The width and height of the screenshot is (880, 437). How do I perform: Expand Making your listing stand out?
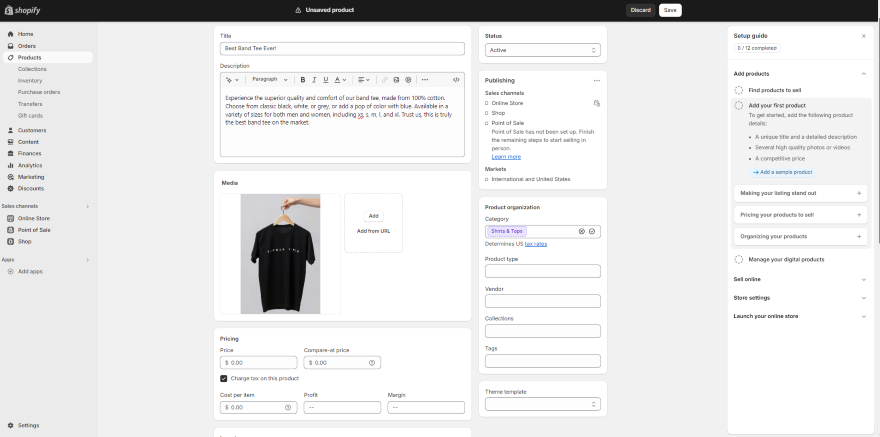[800, 193]
